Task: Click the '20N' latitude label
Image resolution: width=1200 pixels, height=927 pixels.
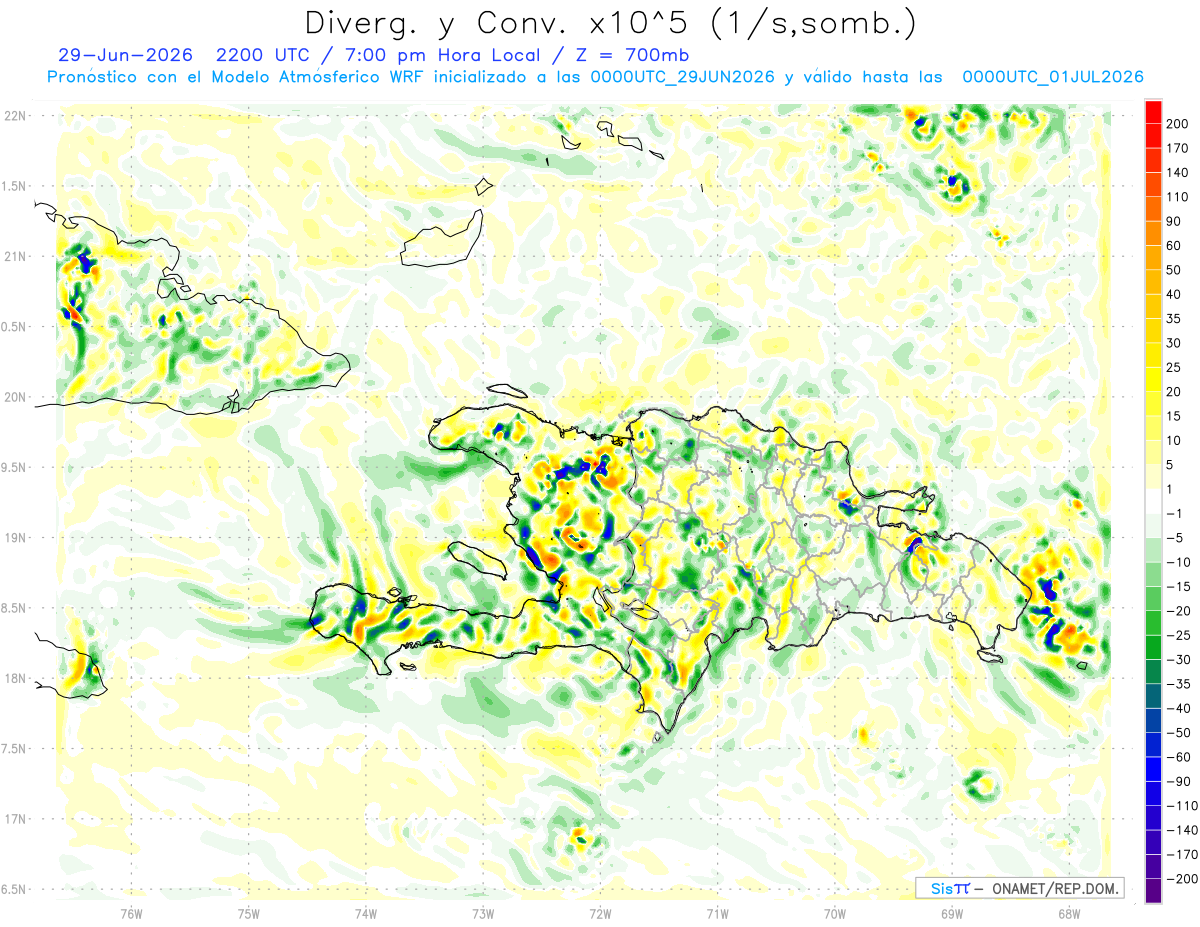Action: pos(16,397)
